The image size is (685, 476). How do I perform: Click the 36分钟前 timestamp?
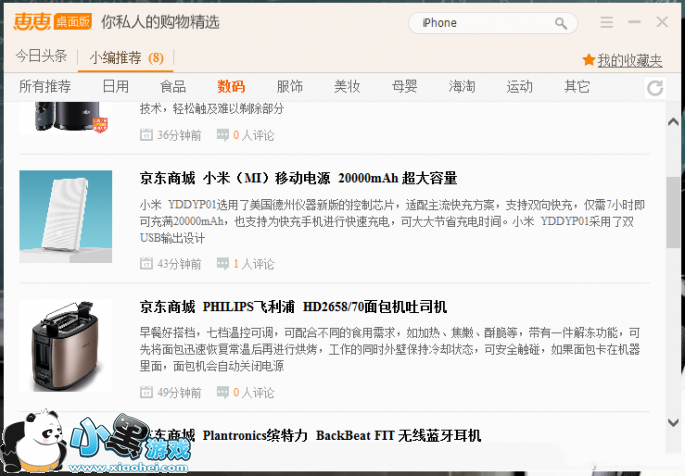(179, 135)
